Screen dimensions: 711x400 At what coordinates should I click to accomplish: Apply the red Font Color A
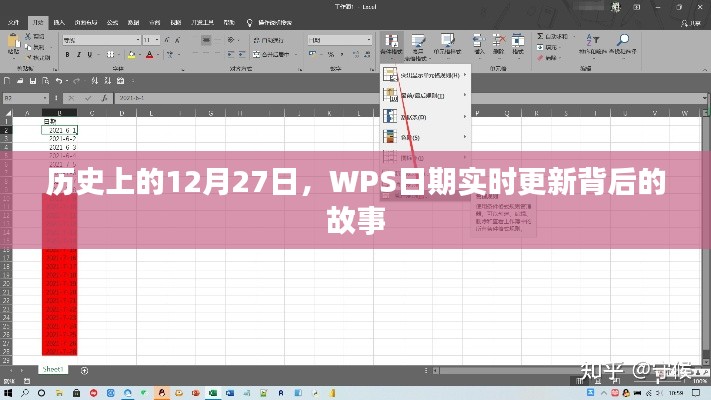[x=150, y=55]
